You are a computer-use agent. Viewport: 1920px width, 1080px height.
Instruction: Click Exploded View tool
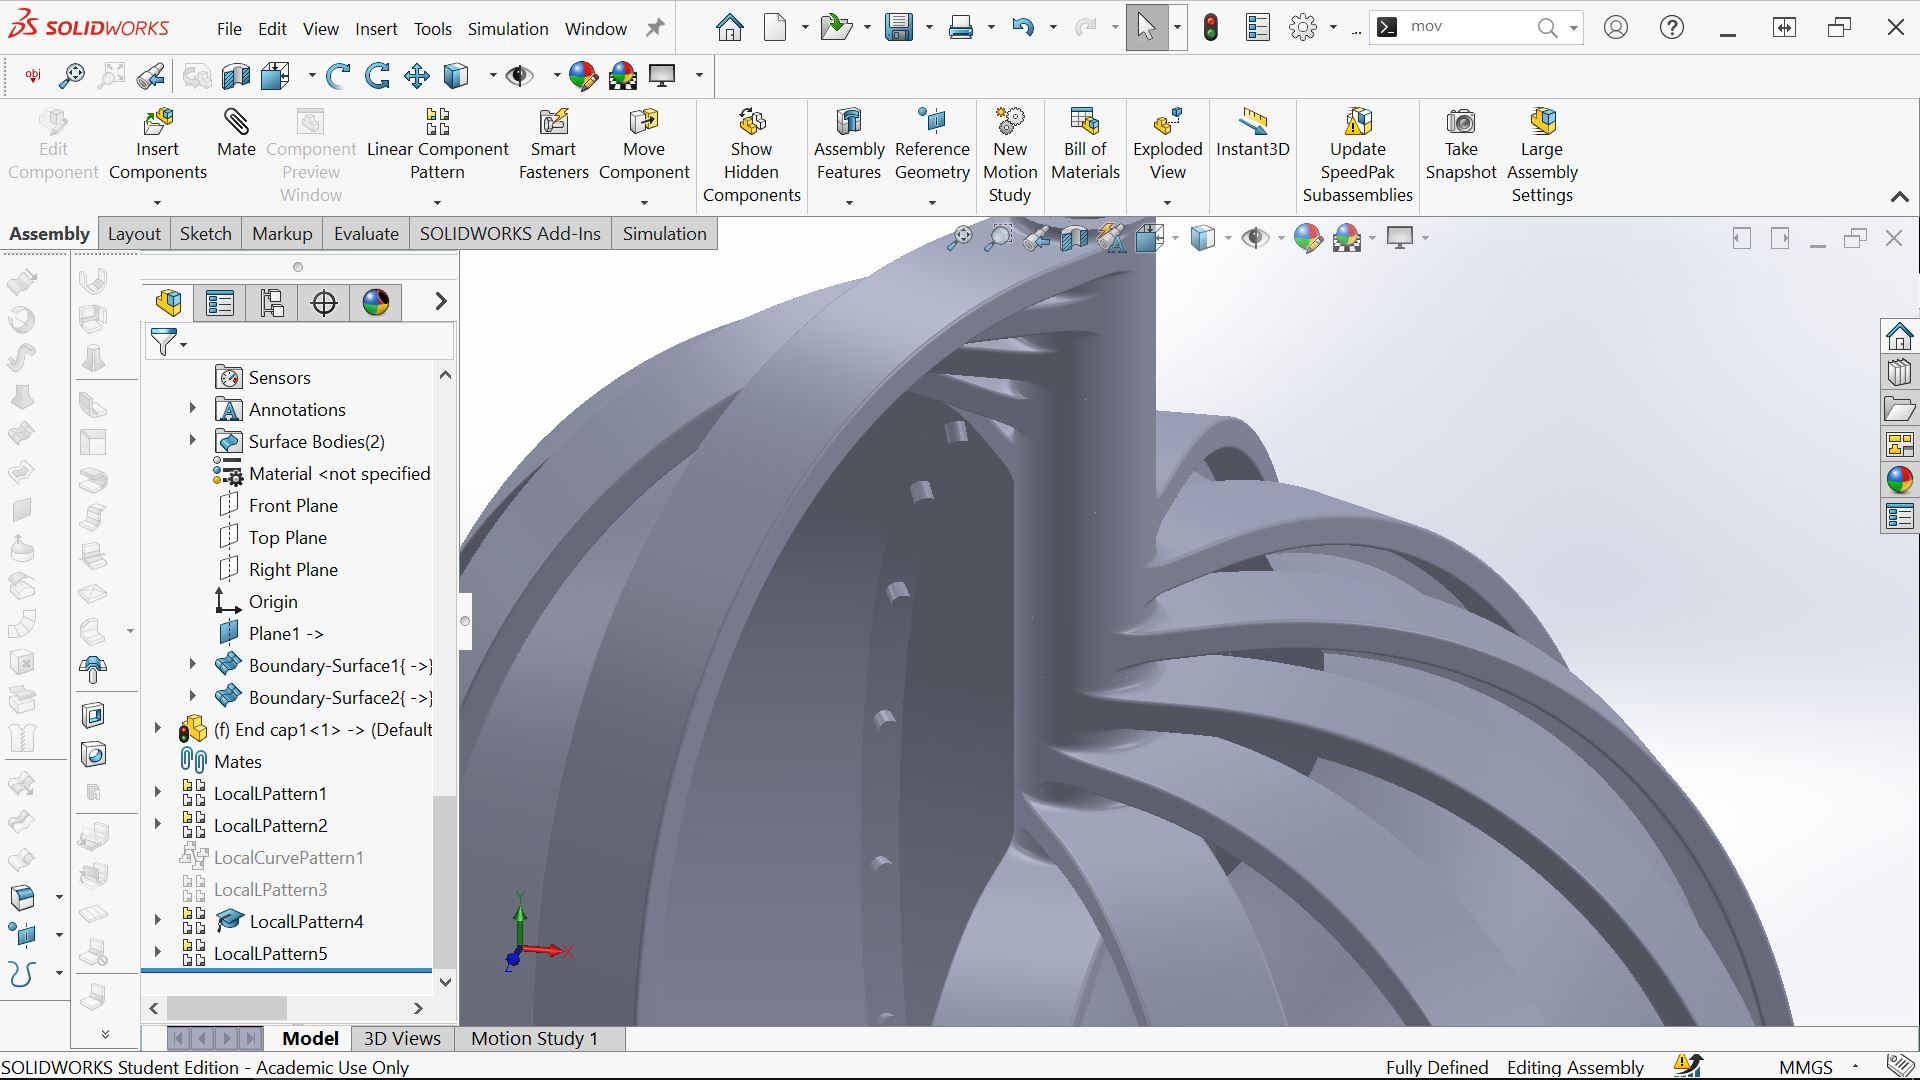coord(1167,145)
